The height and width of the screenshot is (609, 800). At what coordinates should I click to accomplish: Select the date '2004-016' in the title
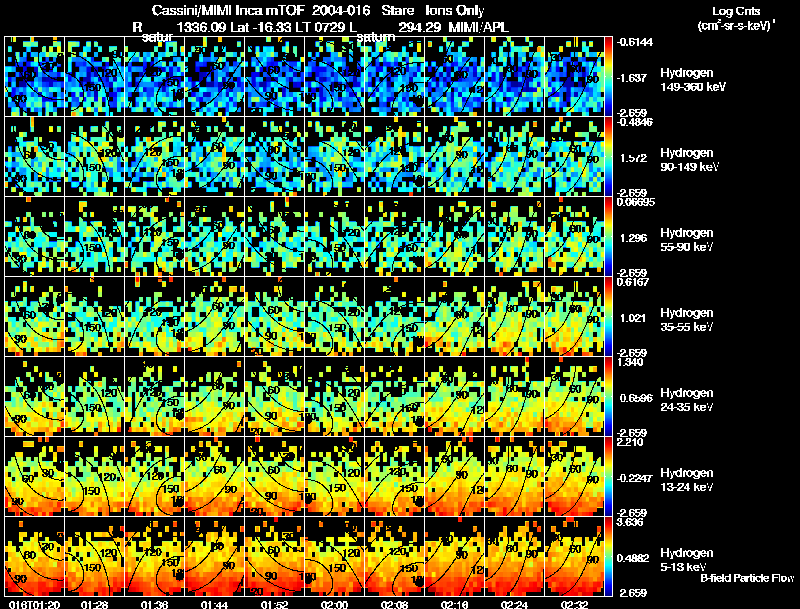click(x=340, y=11)
